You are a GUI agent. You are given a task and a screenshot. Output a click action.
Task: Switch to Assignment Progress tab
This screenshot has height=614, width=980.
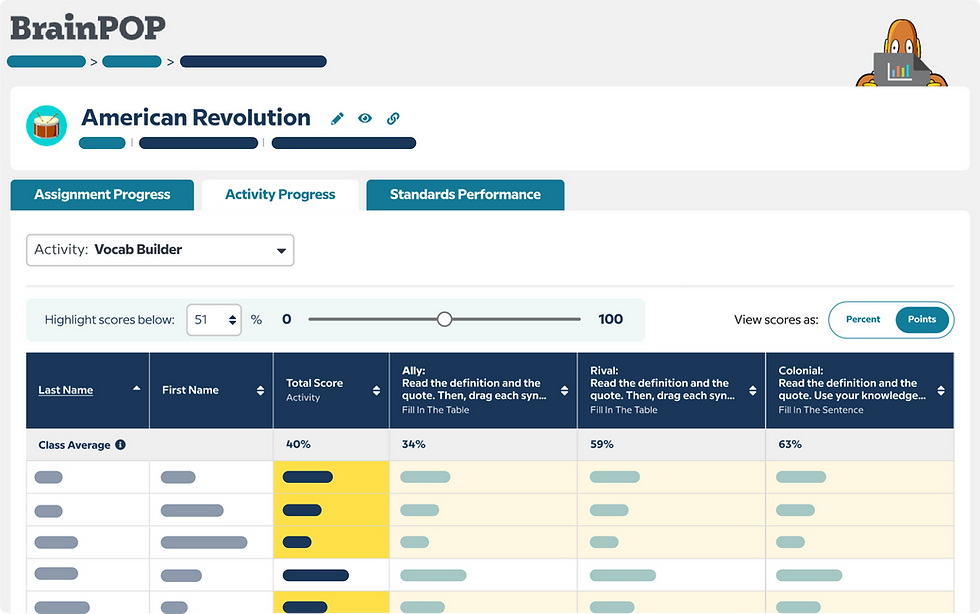coord(102,194)
